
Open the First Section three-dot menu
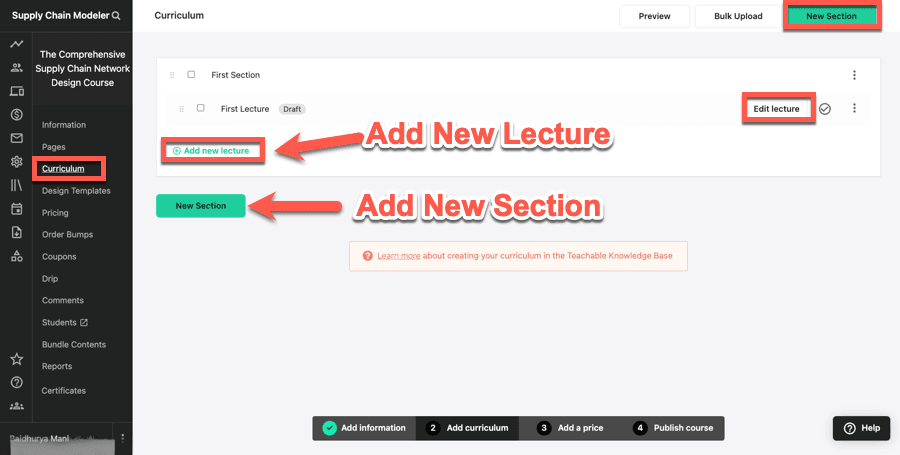(854, 75)
